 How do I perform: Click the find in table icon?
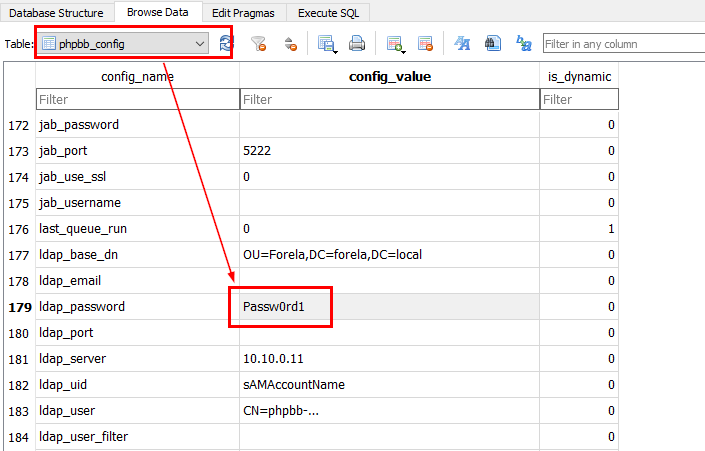click(492, 44)
